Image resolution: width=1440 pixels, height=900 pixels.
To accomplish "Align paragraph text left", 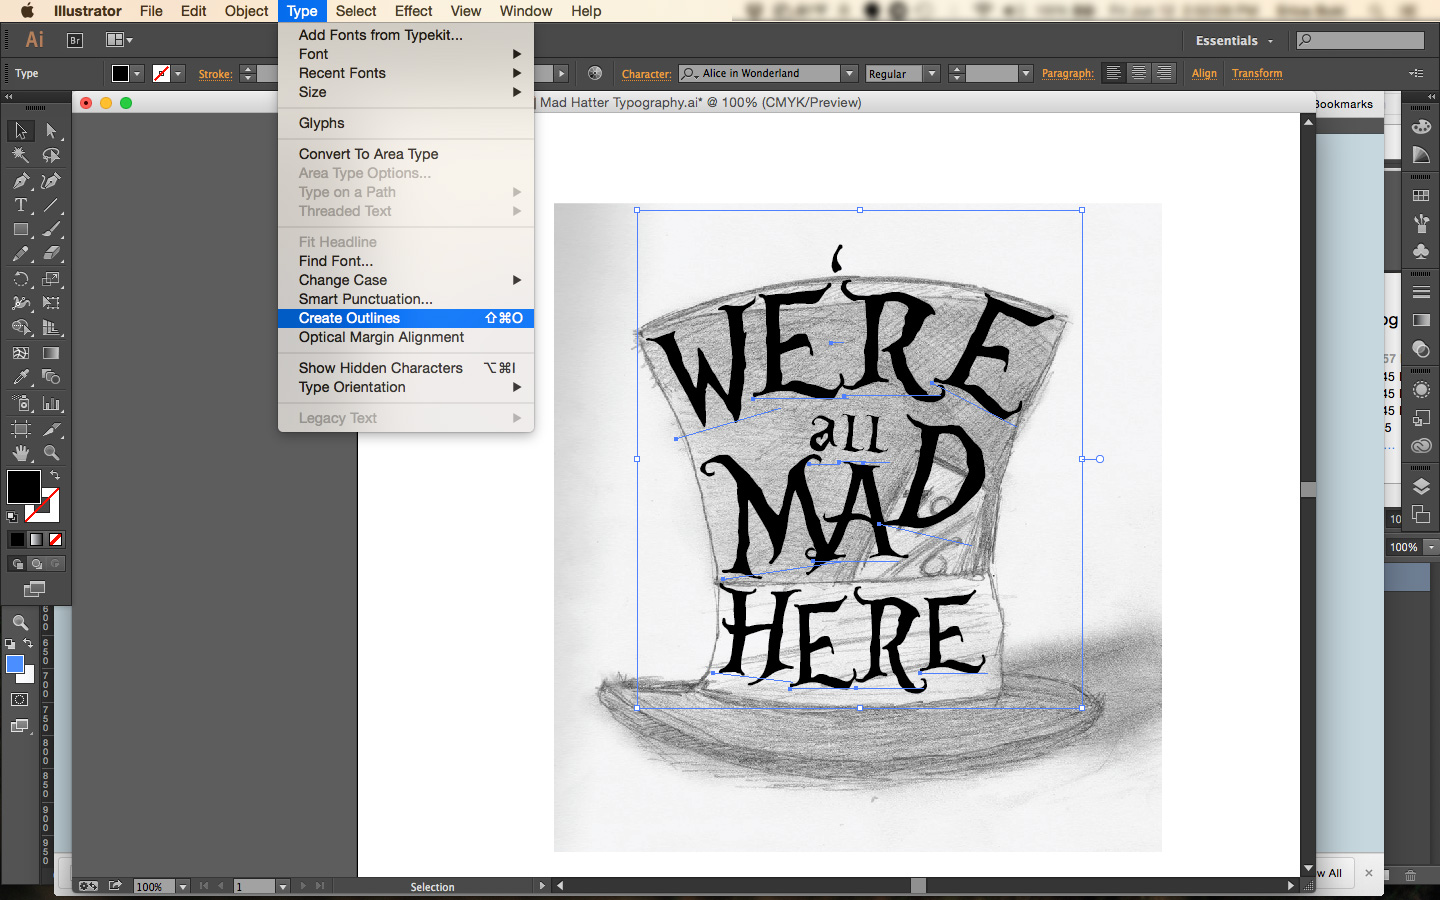I will coord(1113,73).
